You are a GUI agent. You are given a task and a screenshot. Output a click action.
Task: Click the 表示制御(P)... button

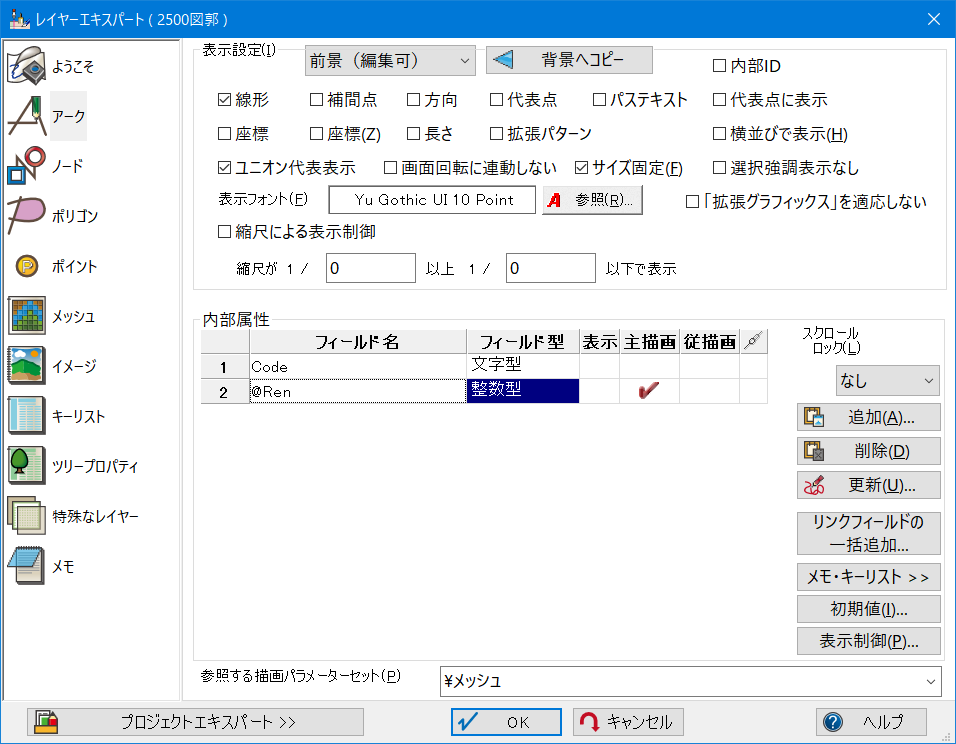[x=868, y=641]
